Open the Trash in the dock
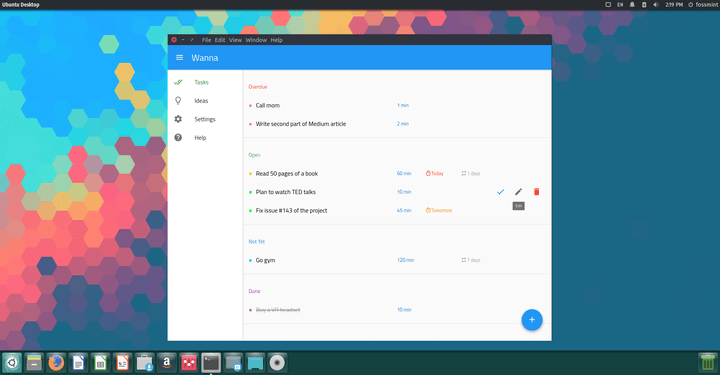This screenshot has width=720, height=375. (708, 363)
